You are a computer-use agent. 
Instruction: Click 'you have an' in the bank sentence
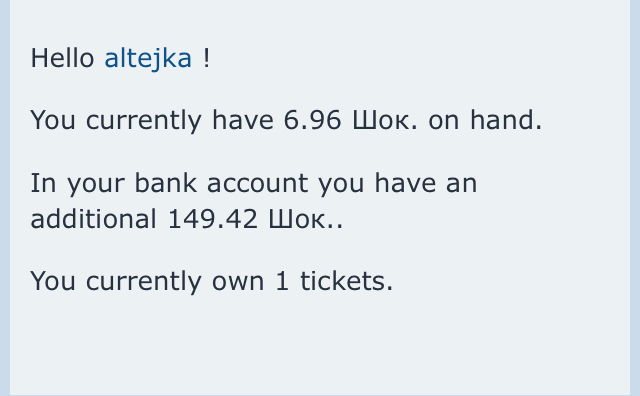coord(398,183)
